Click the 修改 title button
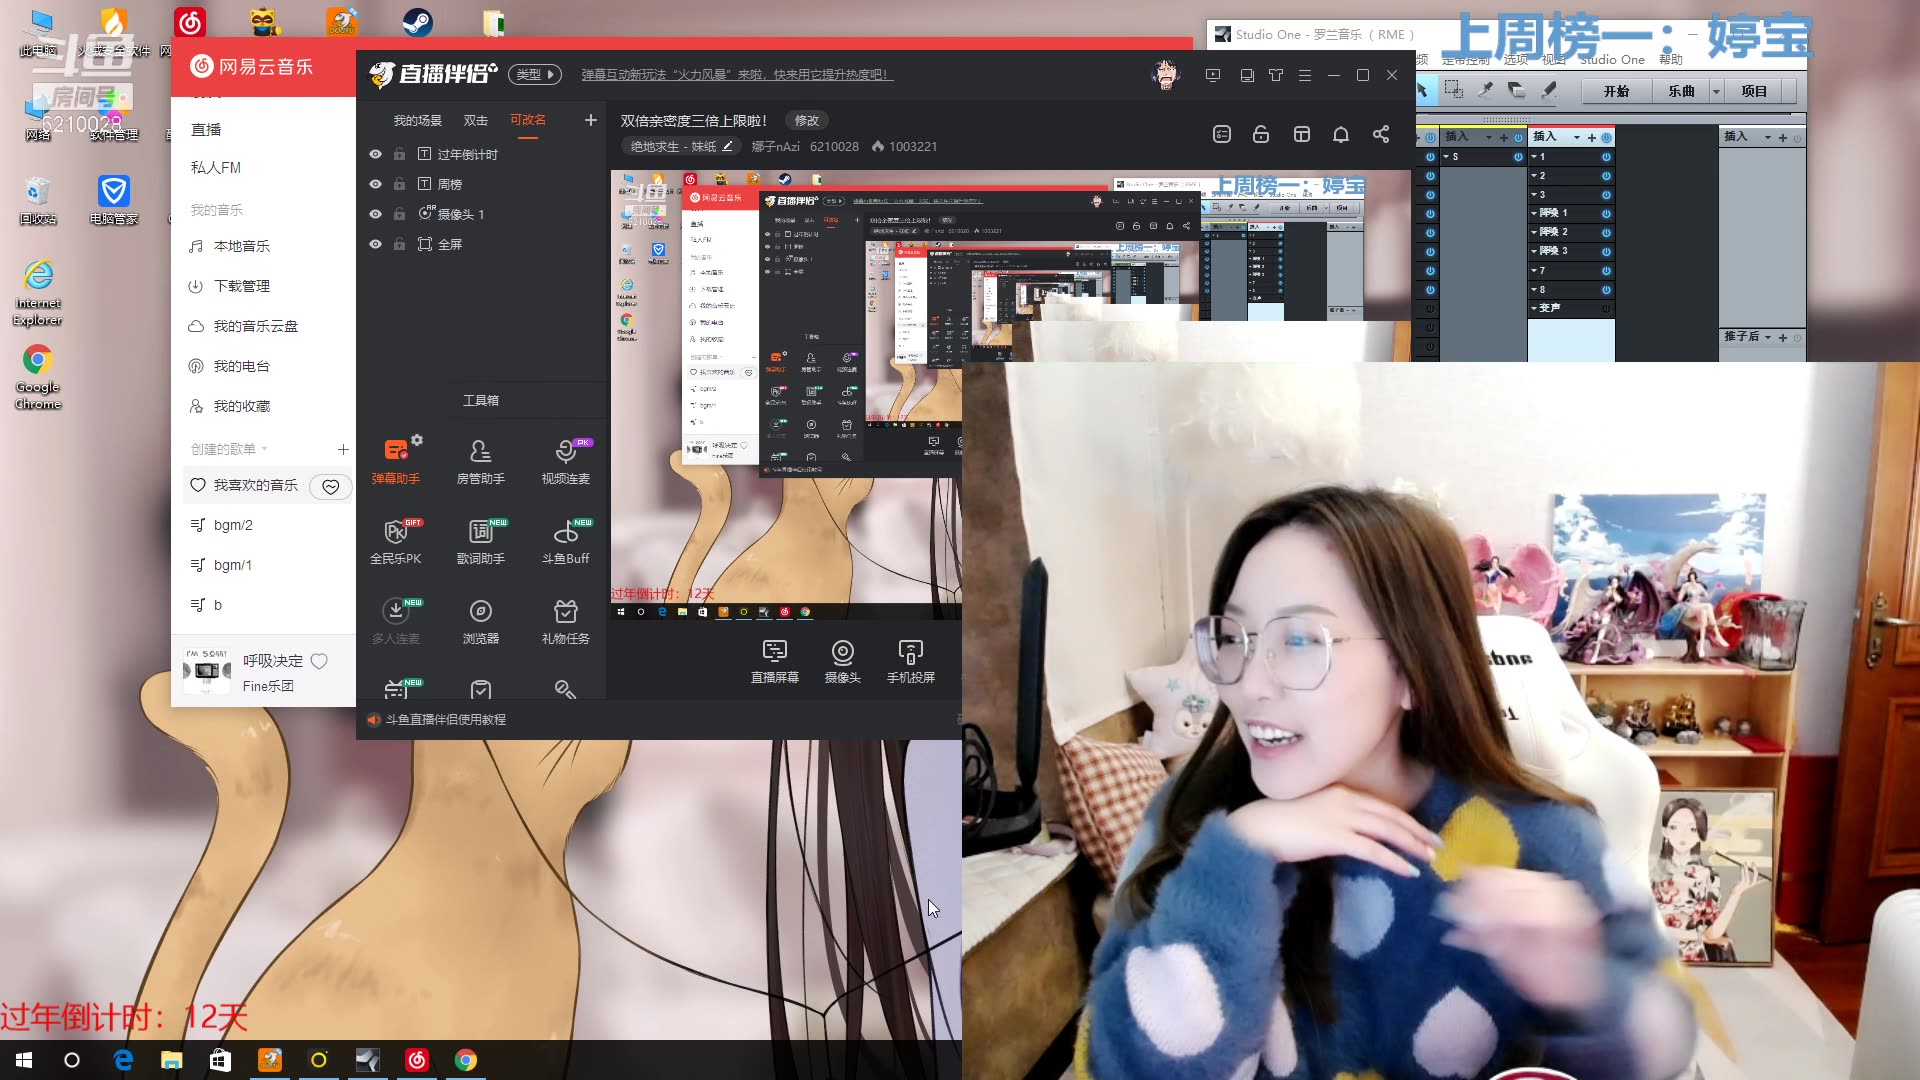The image size is (1920, 1080). point(807,120)
